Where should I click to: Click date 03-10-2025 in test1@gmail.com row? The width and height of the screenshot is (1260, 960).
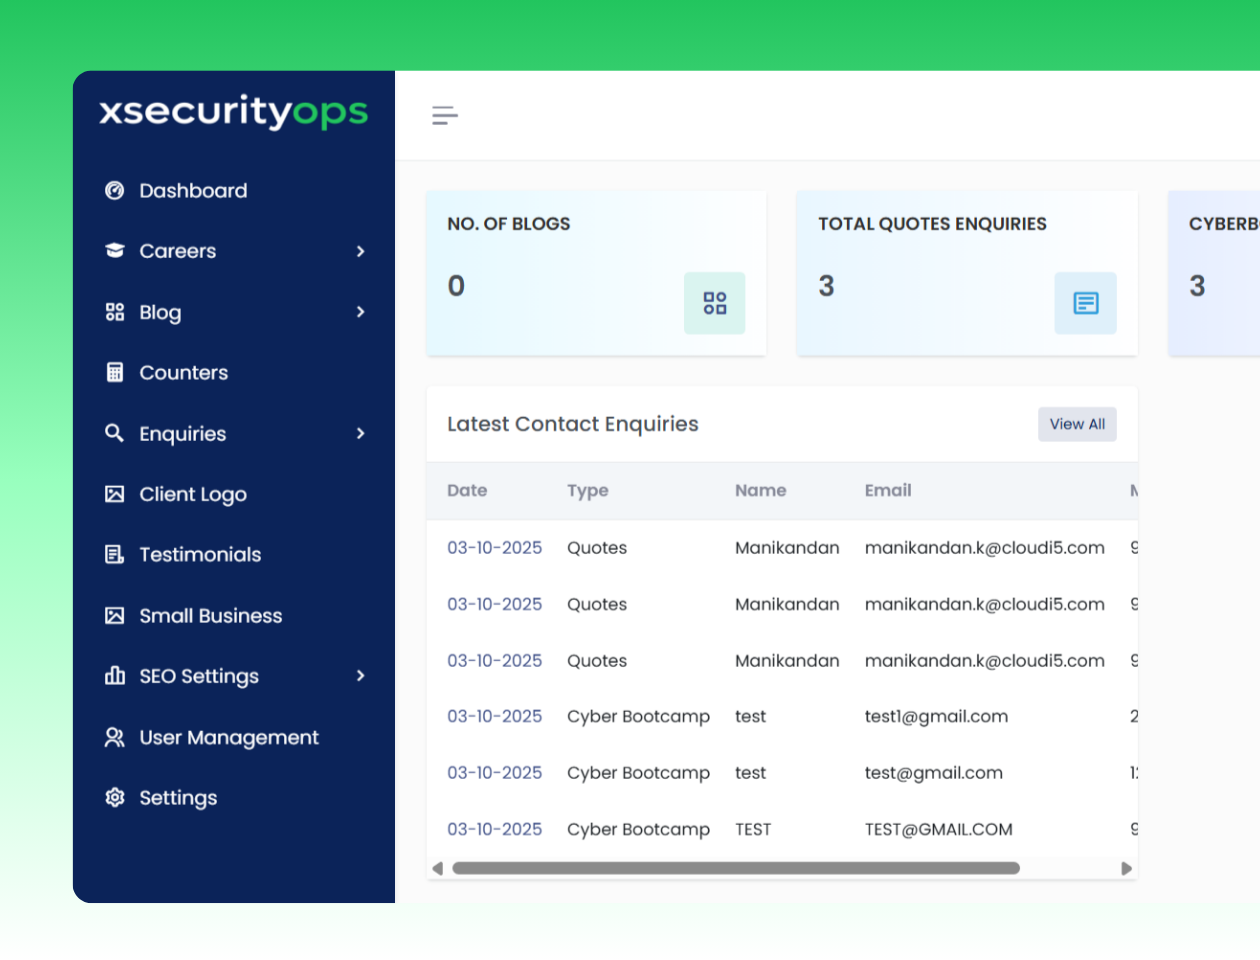pos(495,716)
